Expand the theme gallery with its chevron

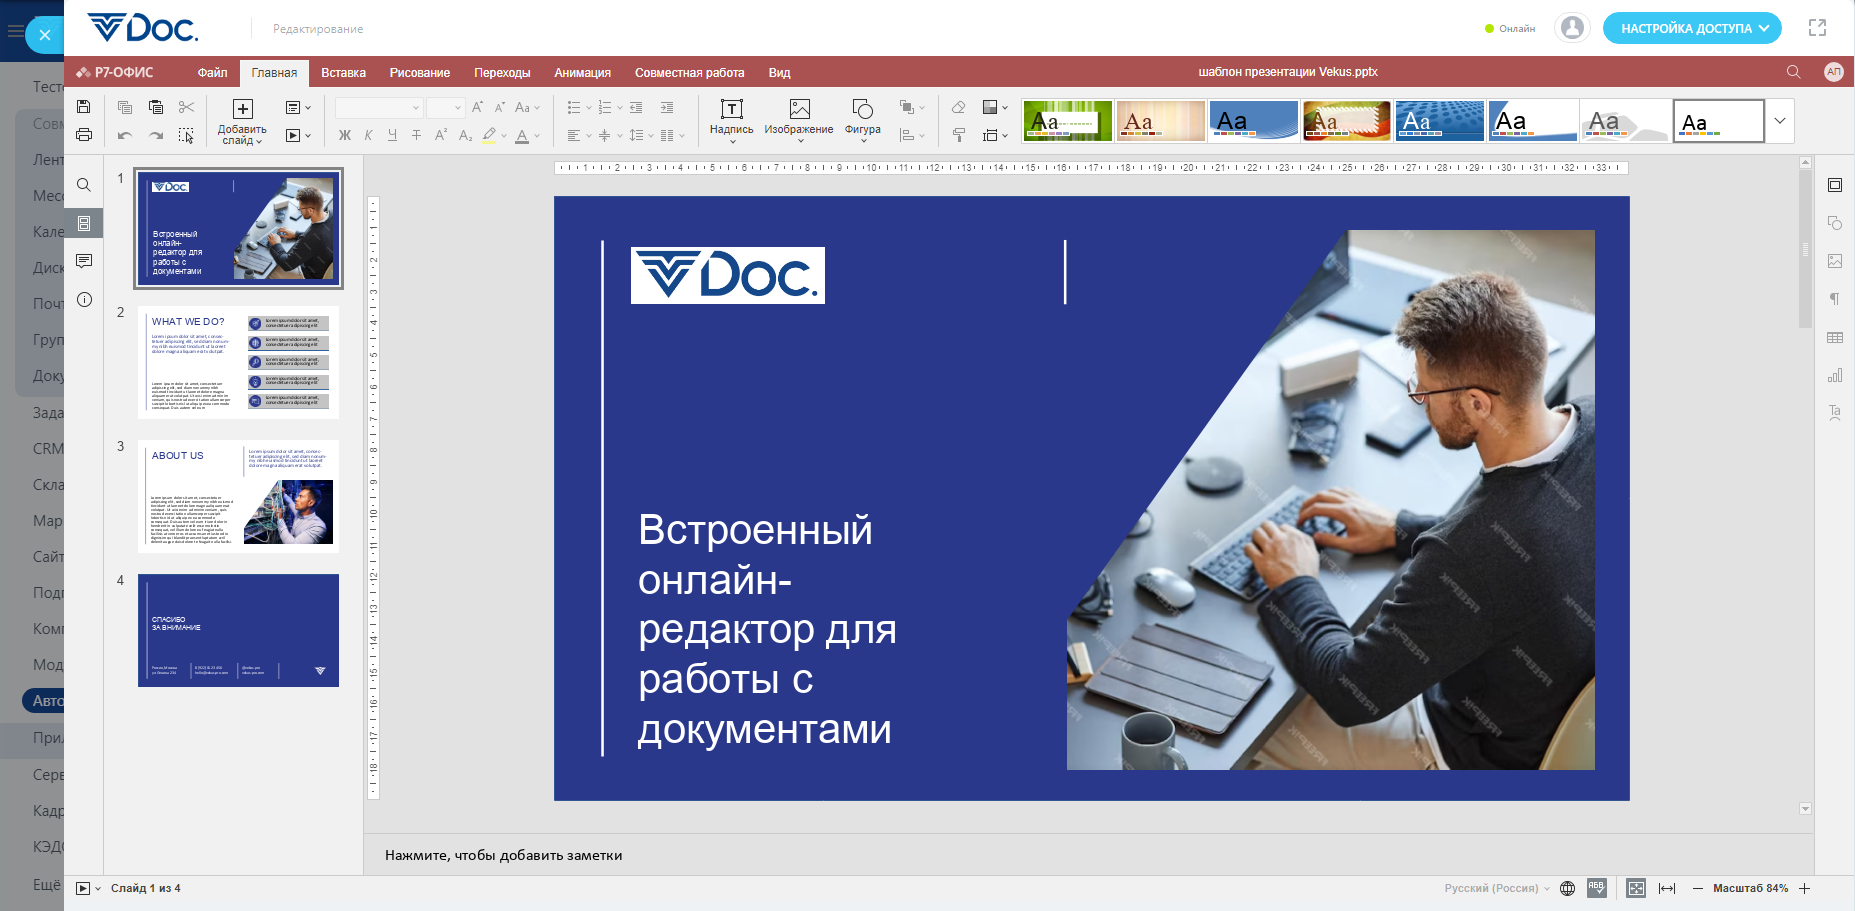point(1780,120)
